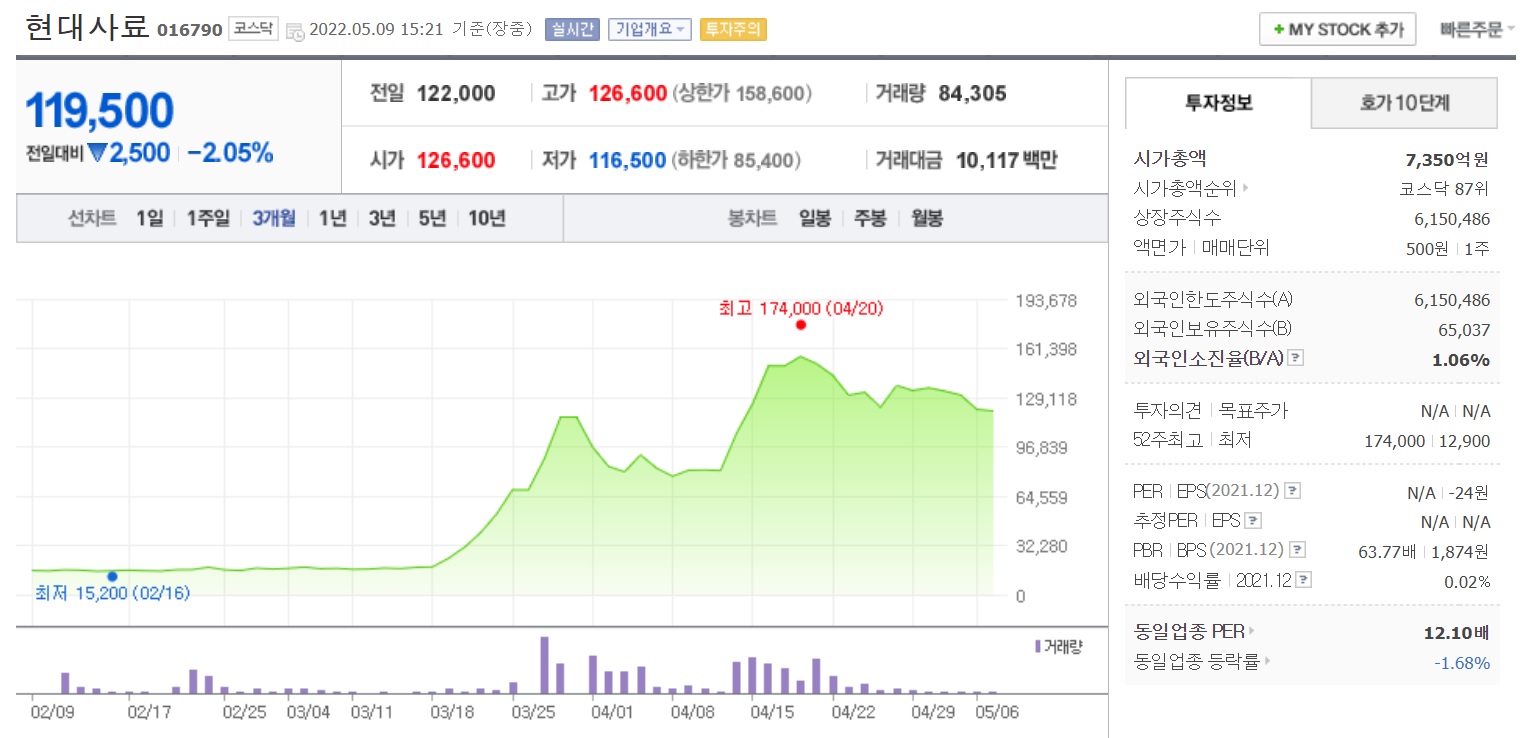Switch to the 호가 10단계 tab
This screenshot has height=738, width=1523.
tap(1403, 103)
